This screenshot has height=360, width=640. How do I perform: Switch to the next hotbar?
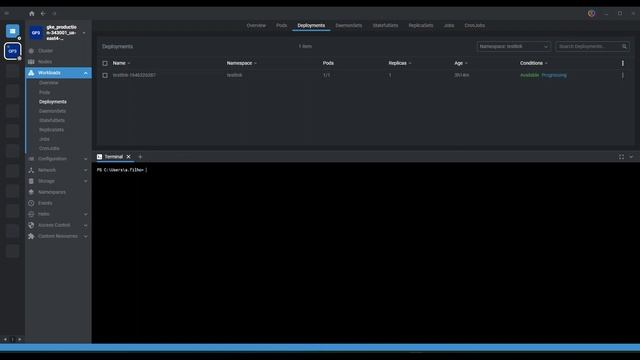click(19, 339)
